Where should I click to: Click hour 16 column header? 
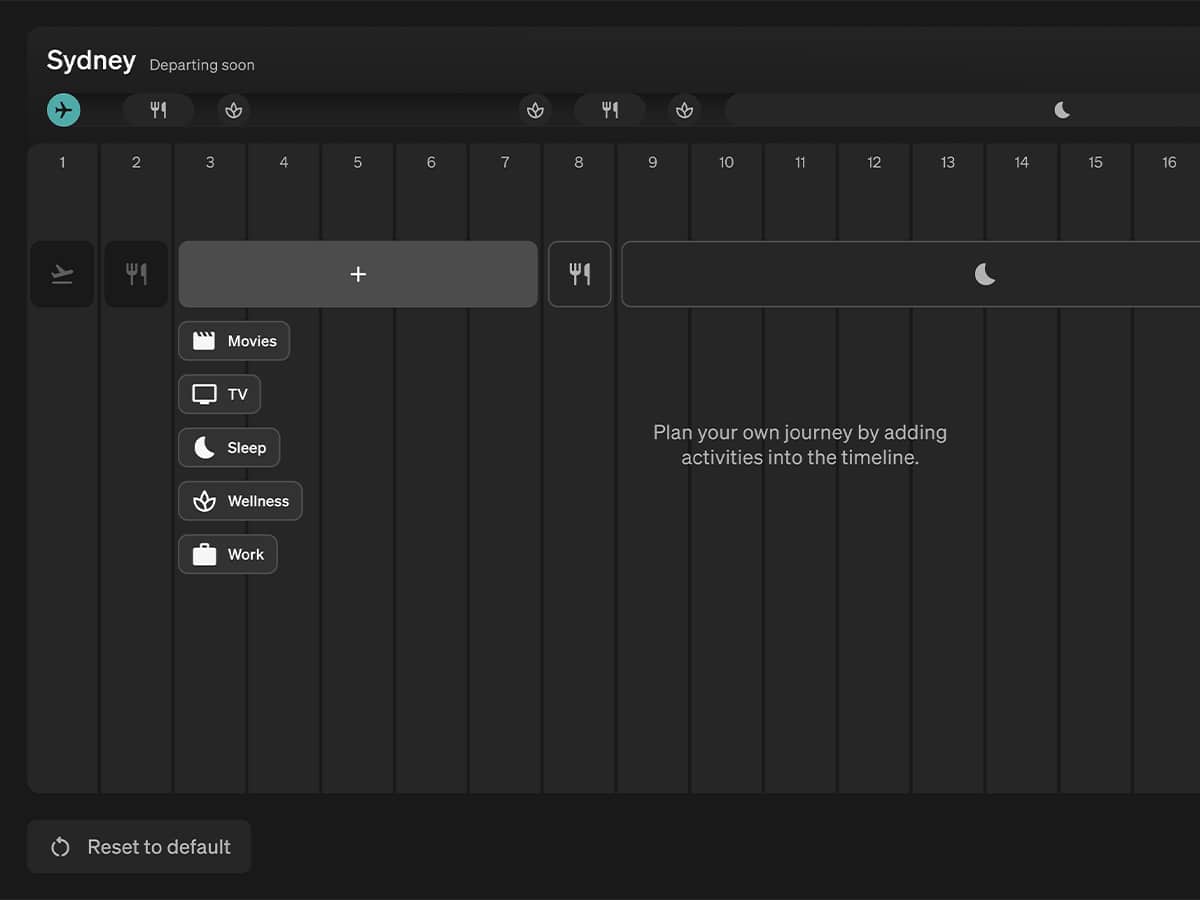[x=1169, y=162]
